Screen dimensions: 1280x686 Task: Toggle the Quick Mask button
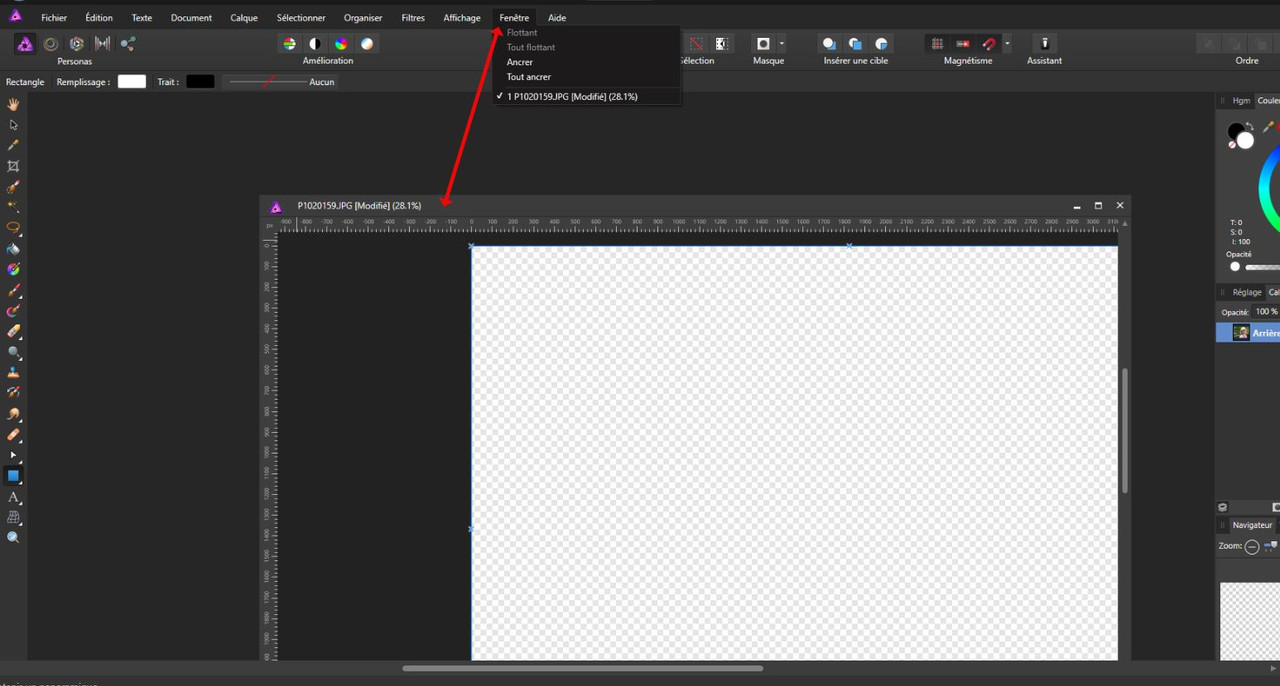pos(764,44)
